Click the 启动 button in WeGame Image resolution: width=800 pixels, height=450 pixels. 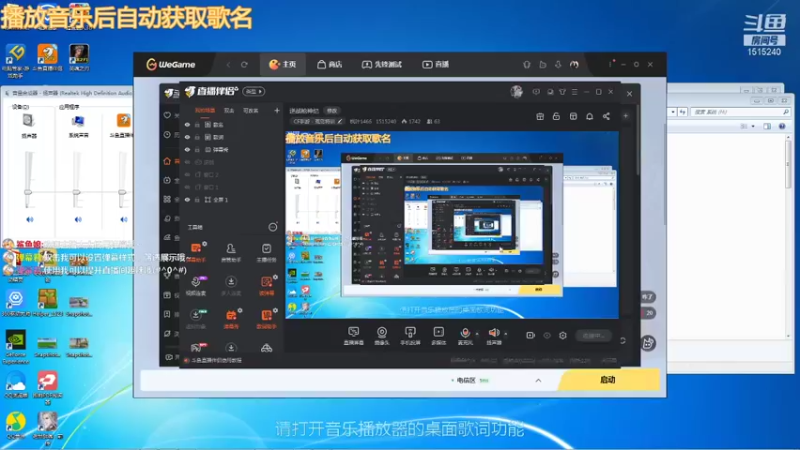pyautogui.click(x=608, y=380)
